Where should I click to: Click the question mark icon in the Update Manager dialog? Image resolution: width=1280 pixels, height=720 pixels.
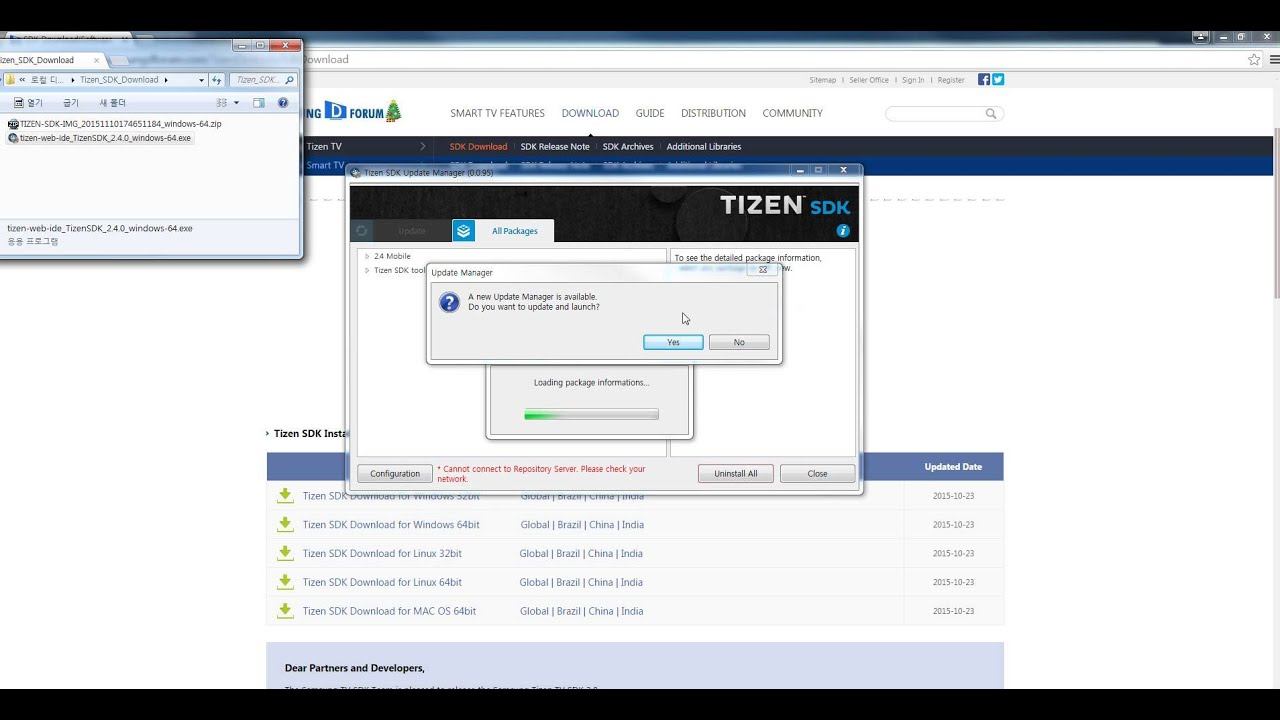(449, 302)
